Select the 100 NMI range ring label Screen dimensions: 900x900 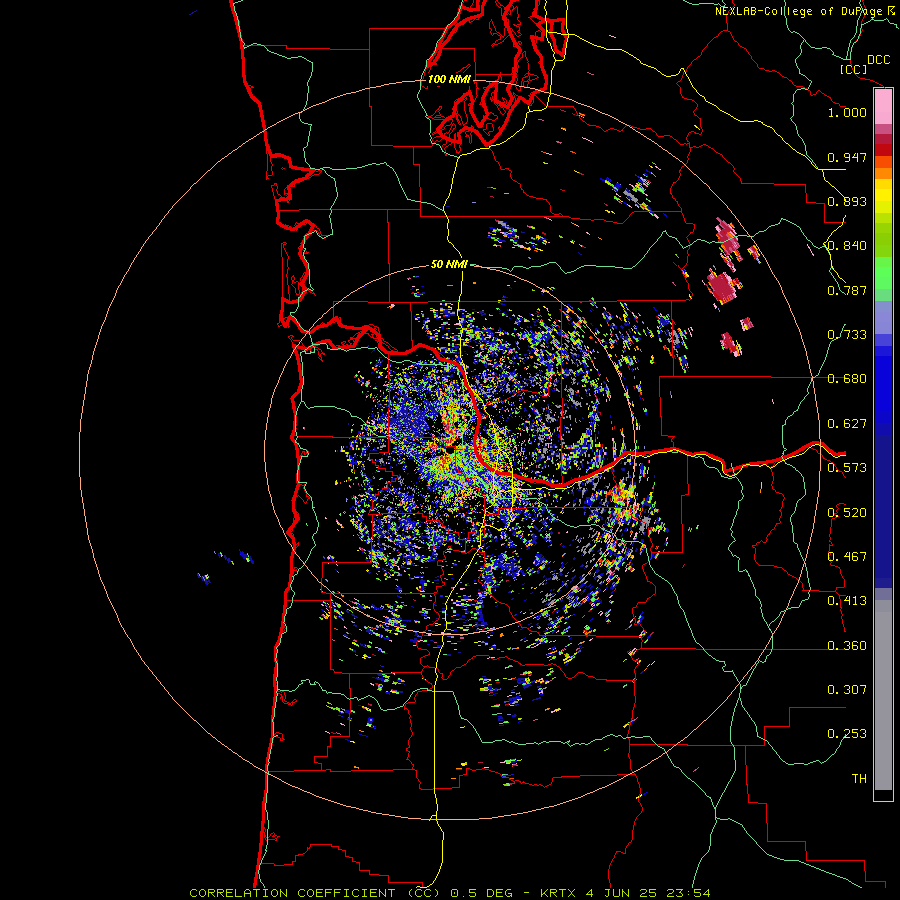tap(449, 79)
